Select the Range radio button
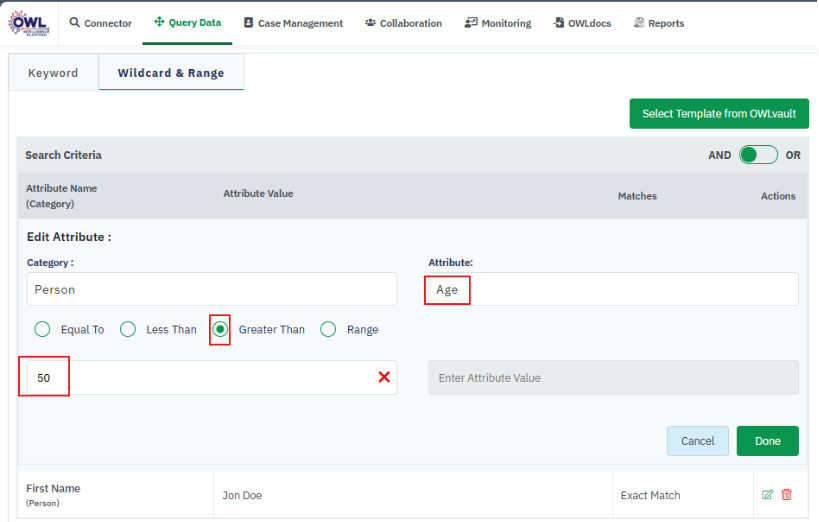 [x=328, y=329]
